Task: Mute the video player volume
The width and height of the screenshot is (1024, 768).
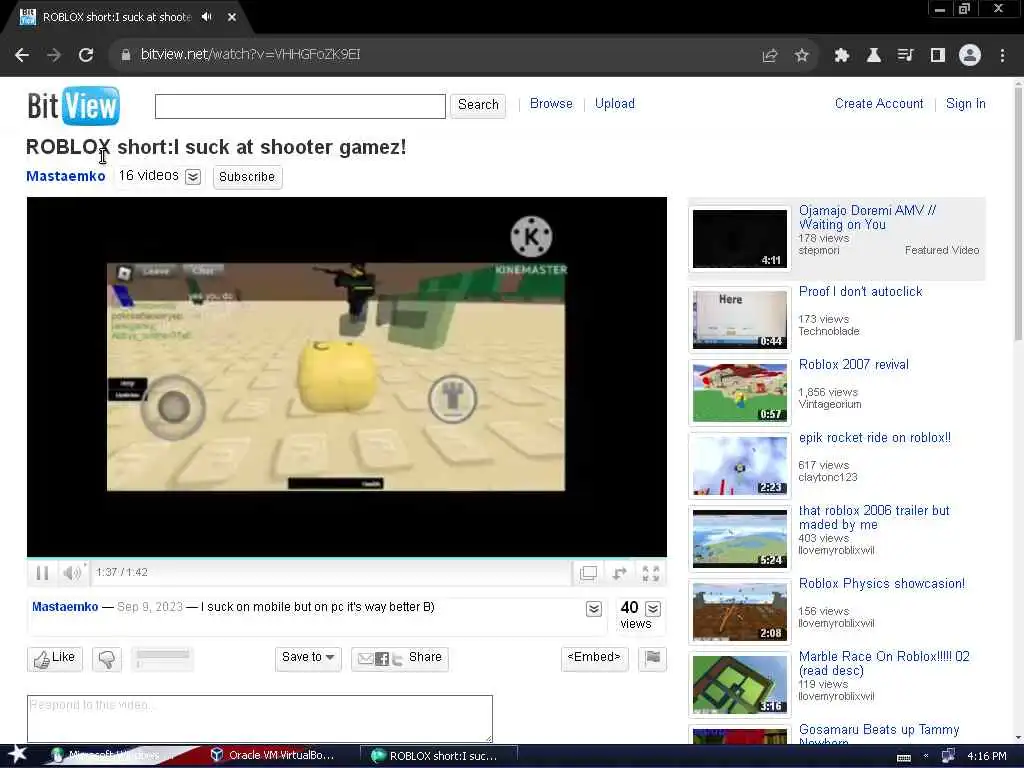Action: point(71,573)
